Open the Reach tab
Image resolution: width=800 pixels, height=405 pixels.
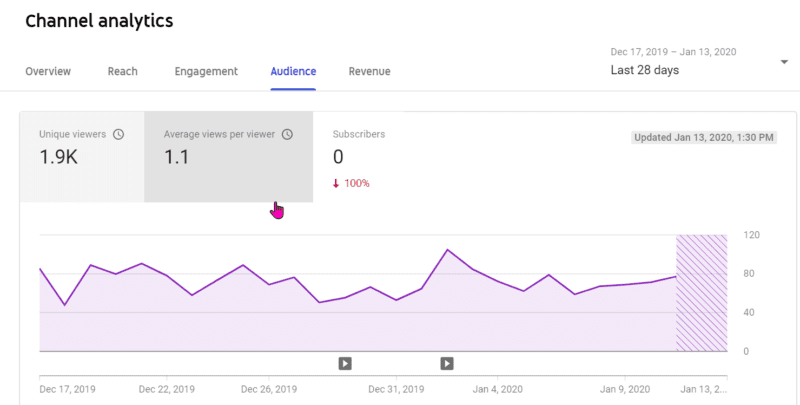[x=122, y=71]
